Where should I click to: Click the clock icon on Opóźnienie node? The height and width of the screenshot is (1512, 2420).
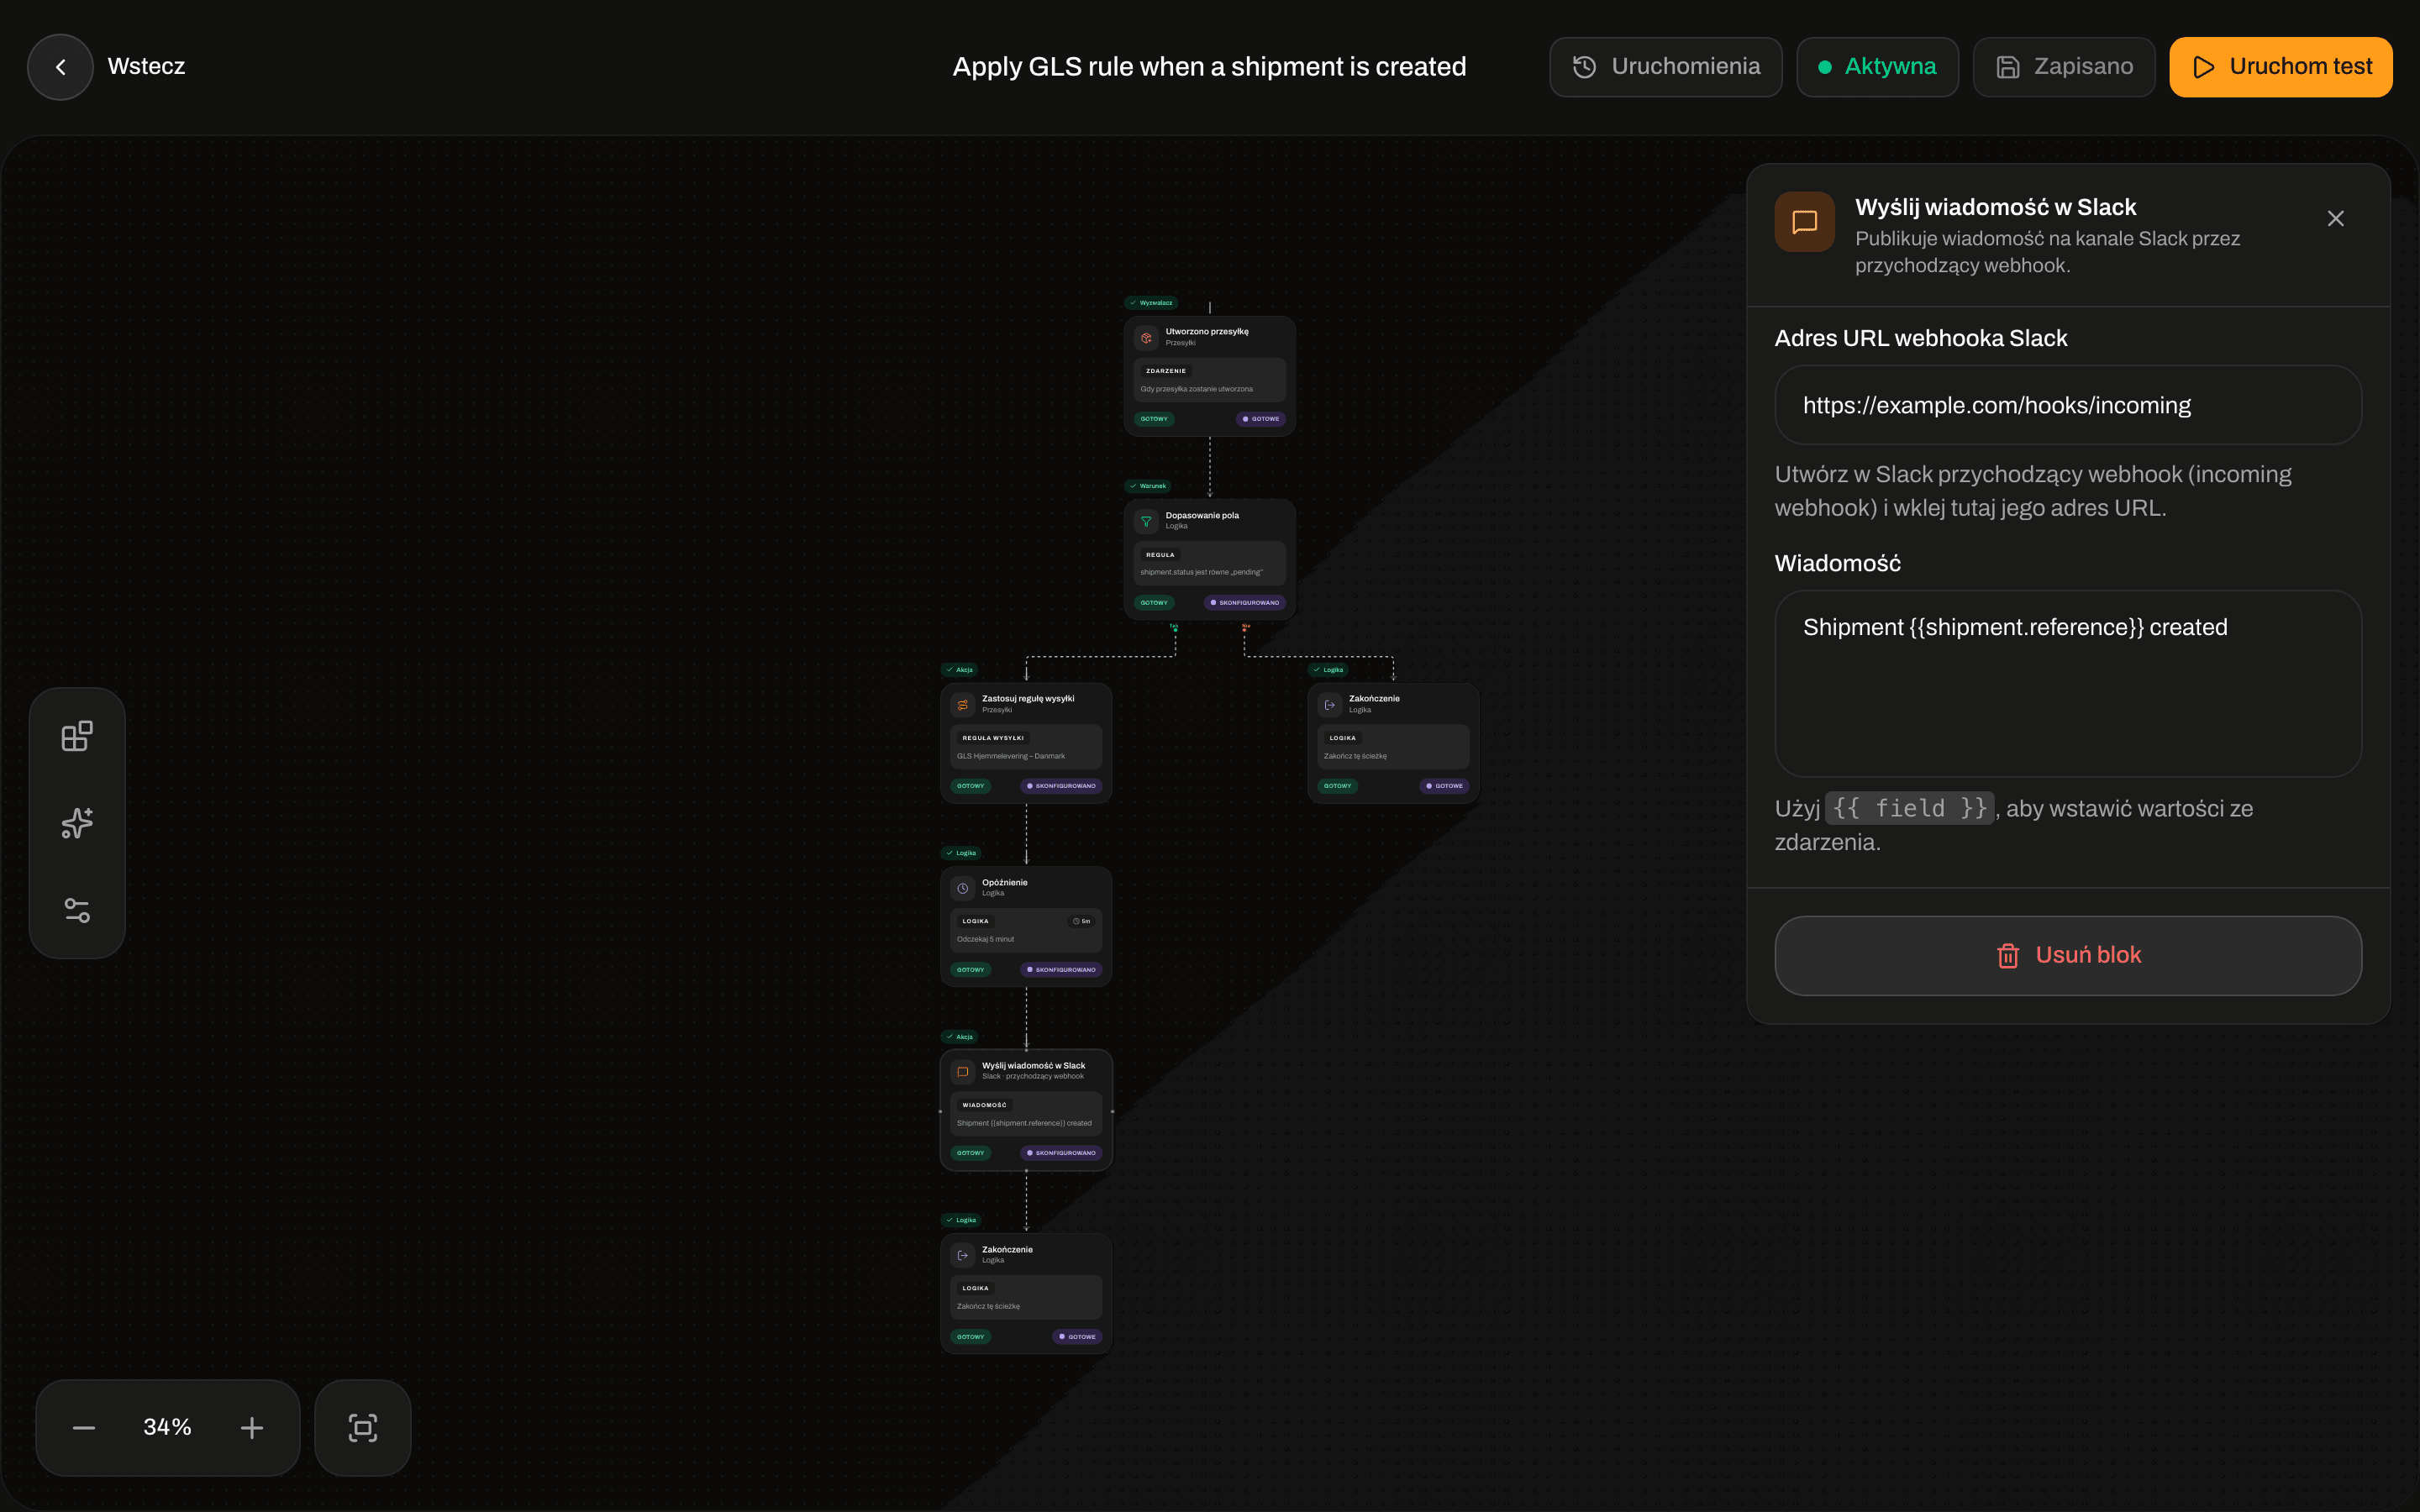pyautogui.click(x=962, y=888)
